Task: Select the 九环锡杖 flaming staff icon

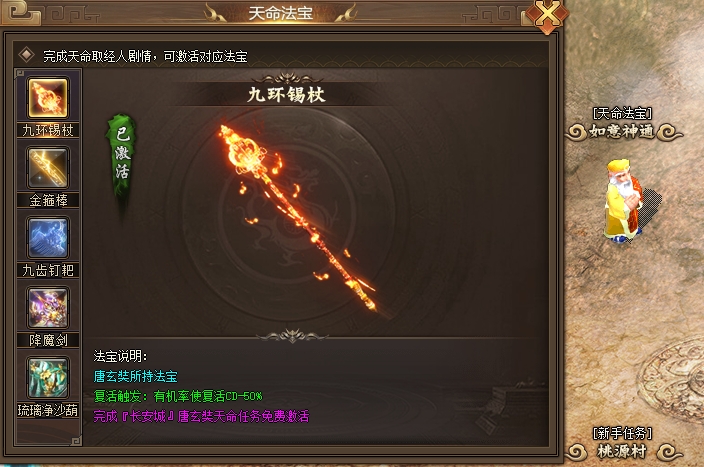Action: pyautogui.click(x=48, y=97)
